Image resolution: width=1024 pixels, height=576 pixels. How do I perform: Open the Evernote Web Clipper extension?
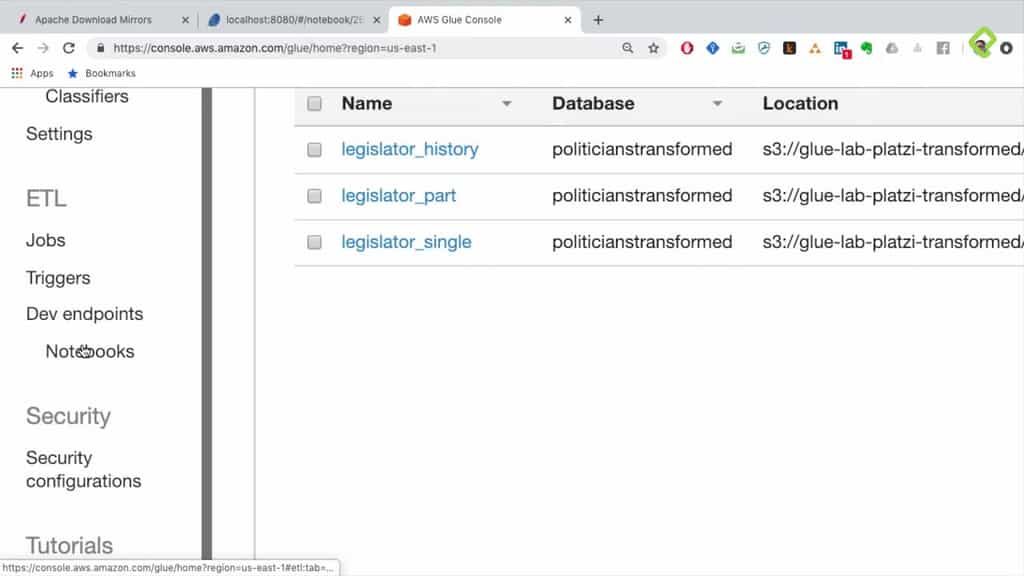tap(864, 47)
